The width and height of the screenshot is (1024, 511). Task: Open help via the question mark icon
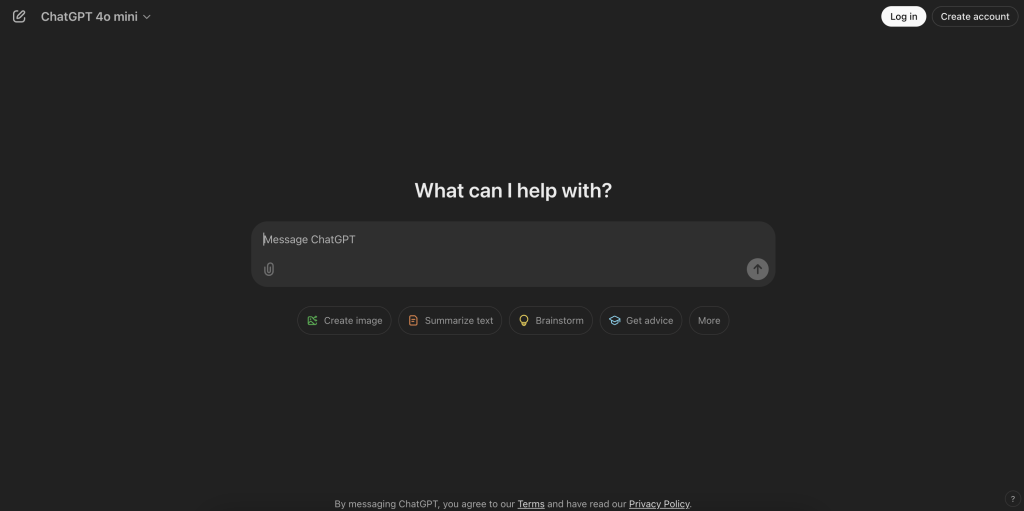click(1011, 499)
